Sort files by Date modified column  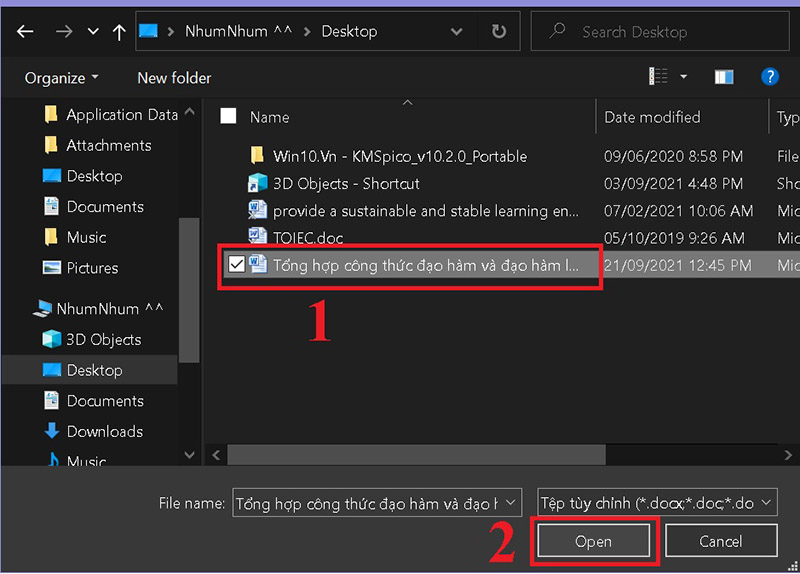coord(652,117)
